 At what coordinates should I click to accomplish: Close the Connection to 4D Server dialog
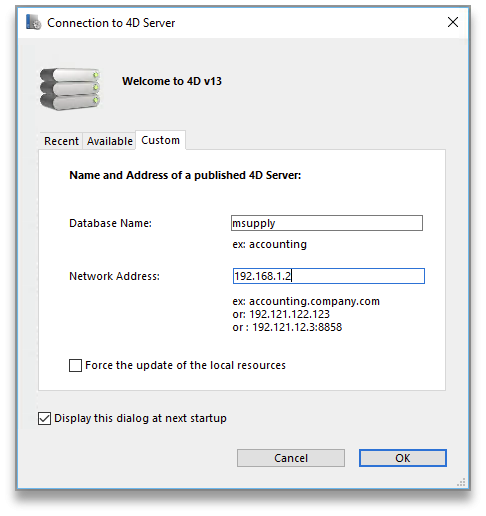453,22
